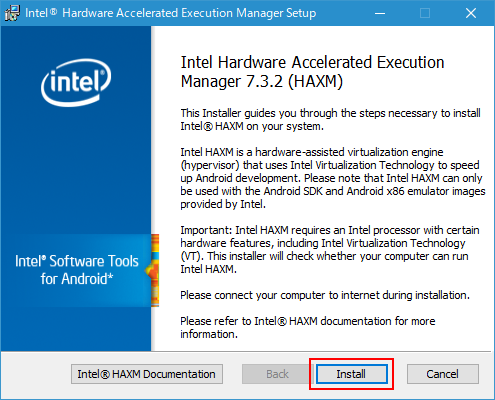Viewport: 495px width, 400px height.
Task: Click the 'Please refer to Intel HAXM documentation' text
Action: pyautogui.click(x=308, y=327)
